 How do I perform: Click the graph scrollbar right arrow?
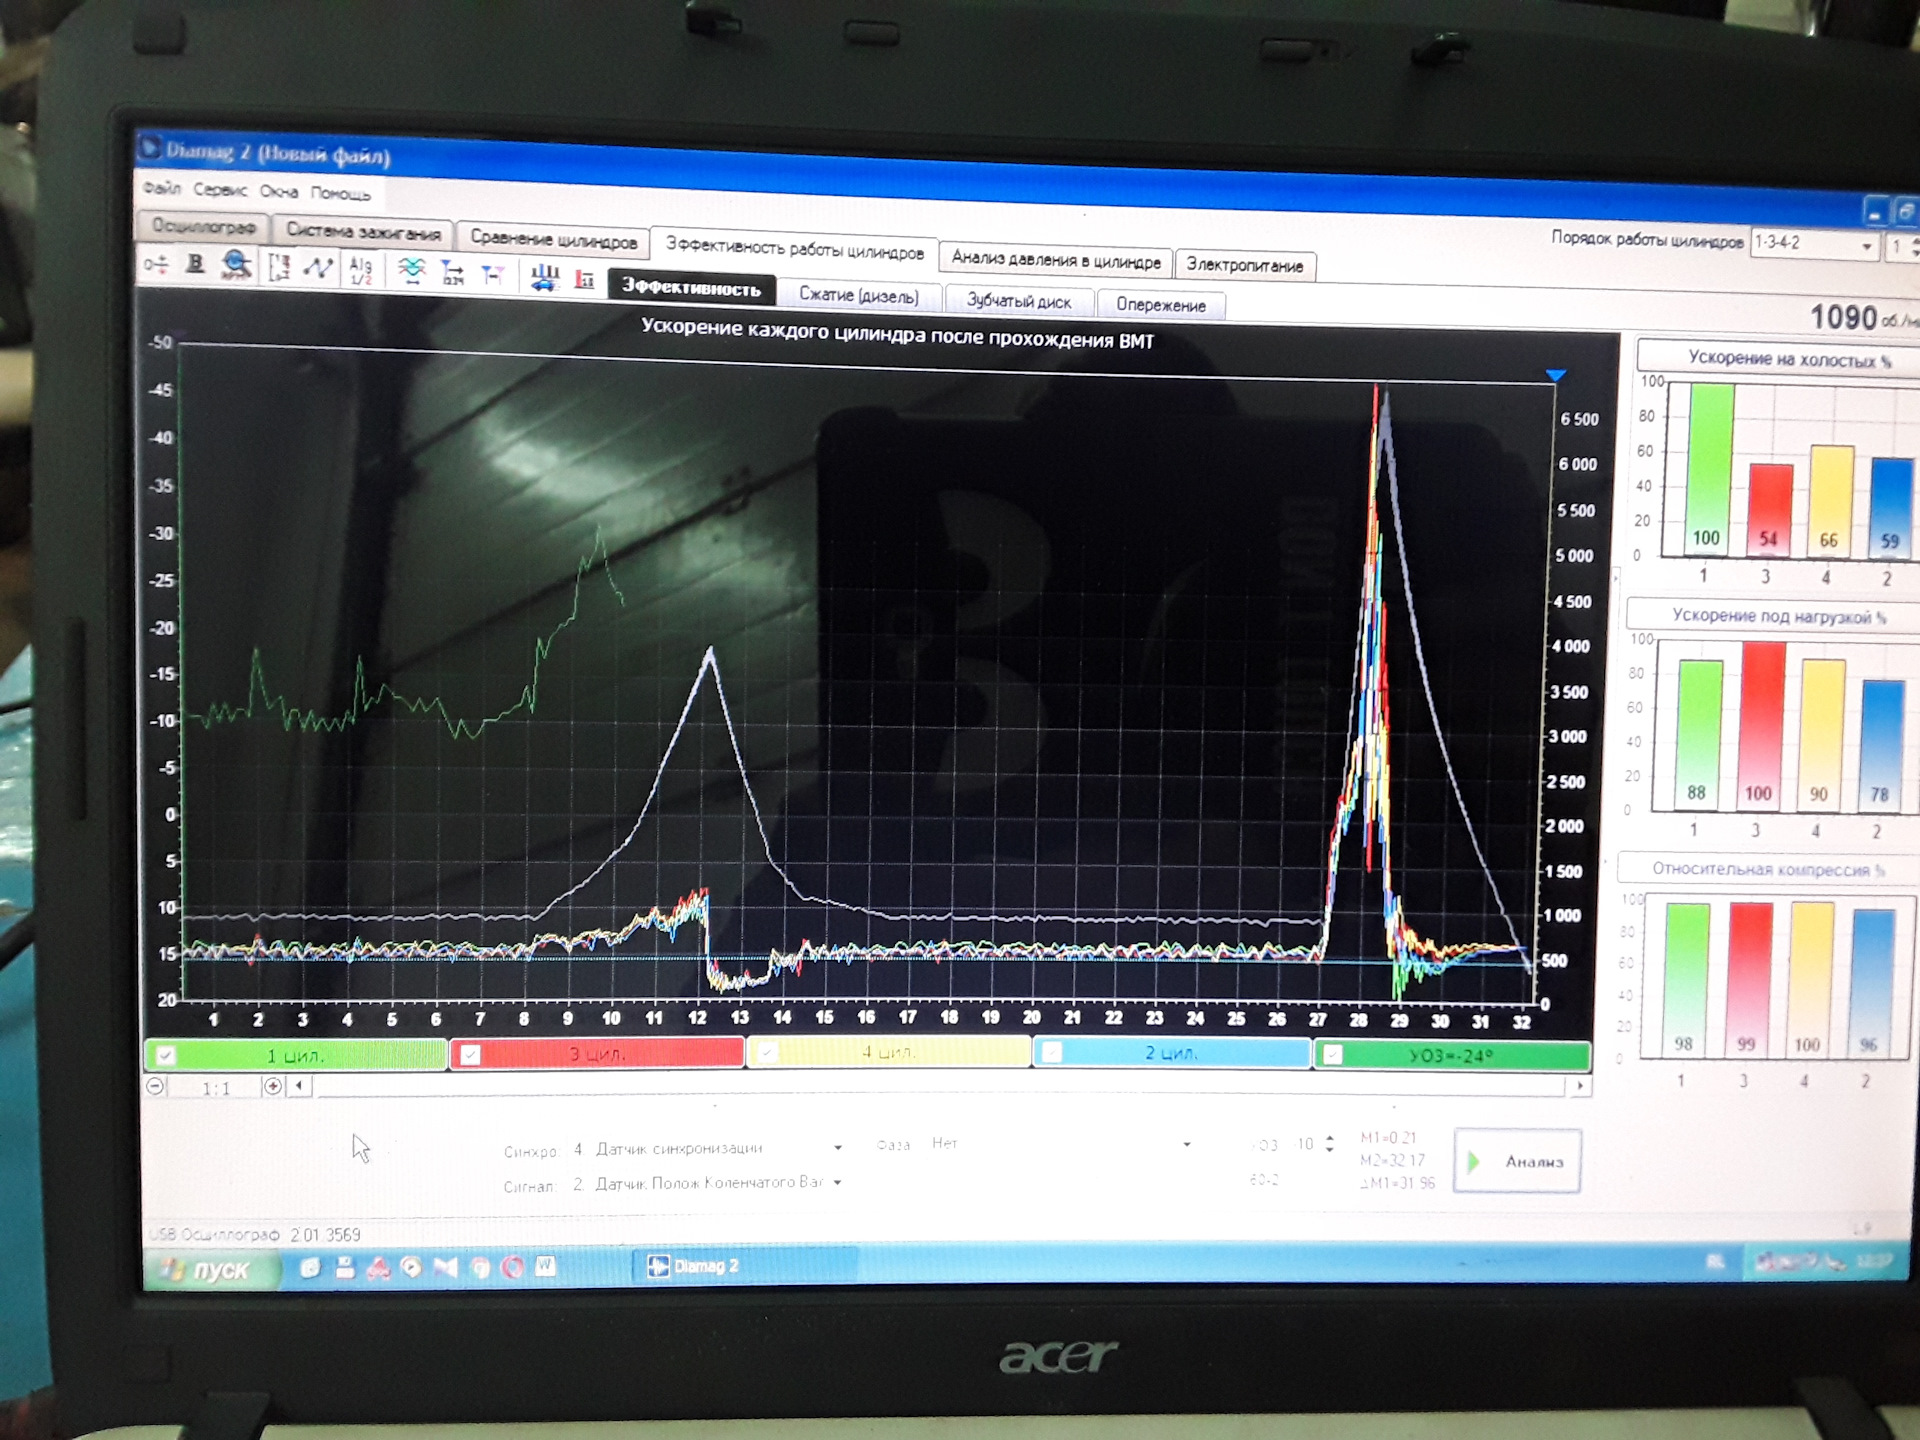(x=1578, y=1085)
